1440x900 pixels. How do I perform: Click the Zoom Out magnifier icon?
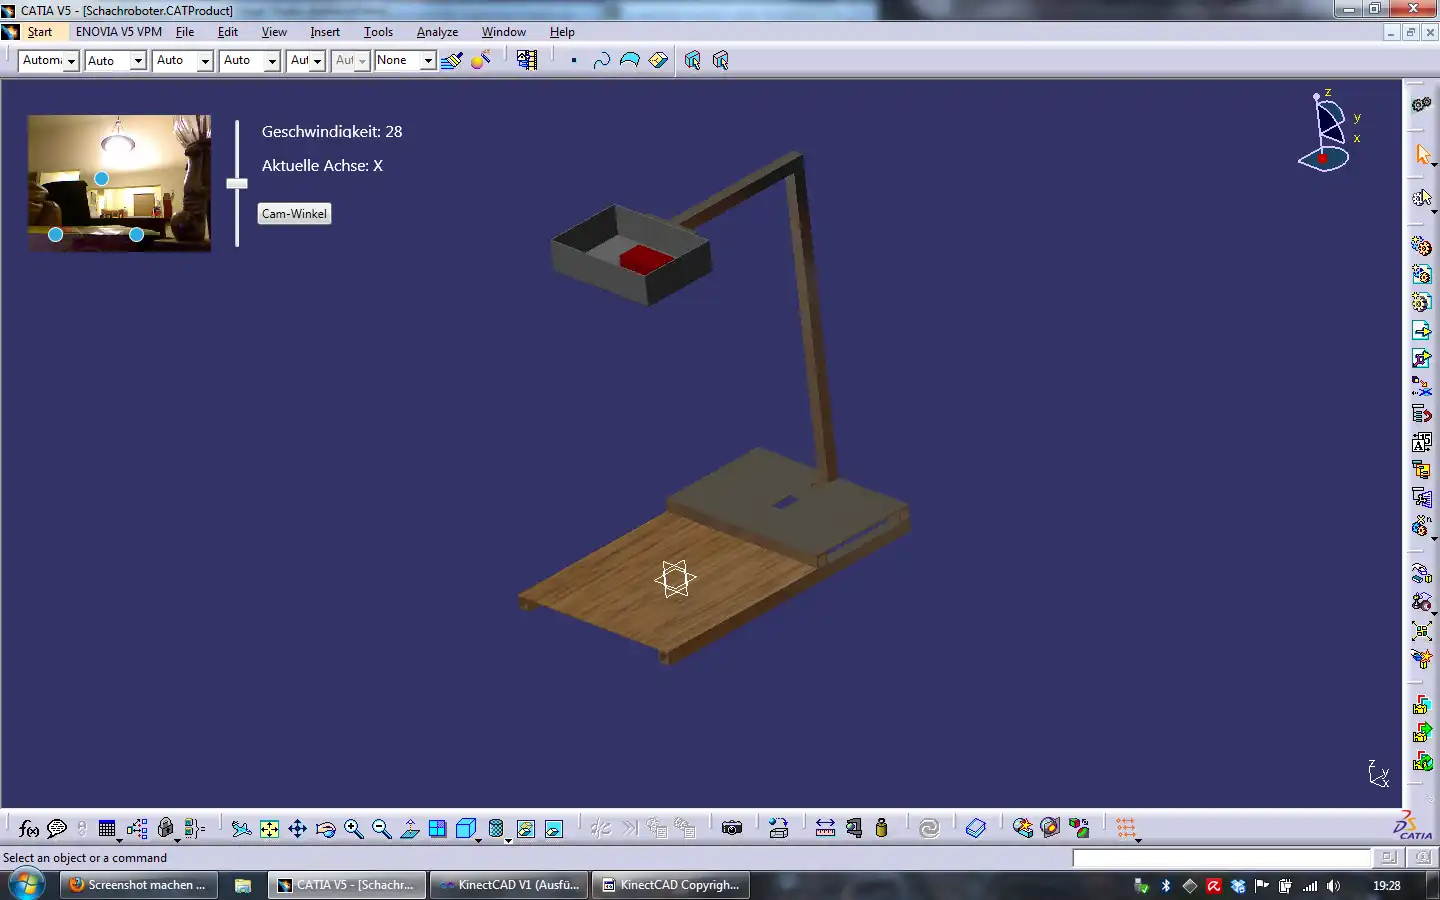coord(382,828)
